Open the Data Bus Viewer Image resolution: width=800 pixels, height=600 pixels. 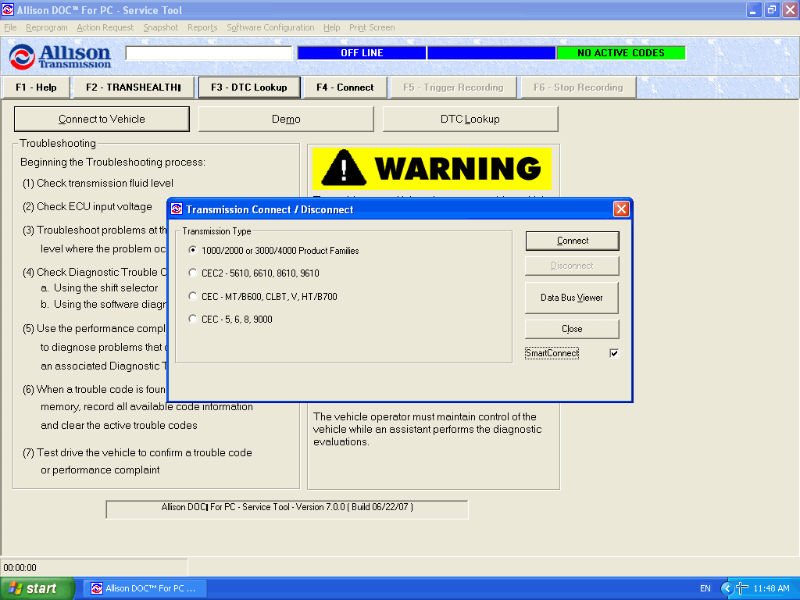tap(572, 297)
